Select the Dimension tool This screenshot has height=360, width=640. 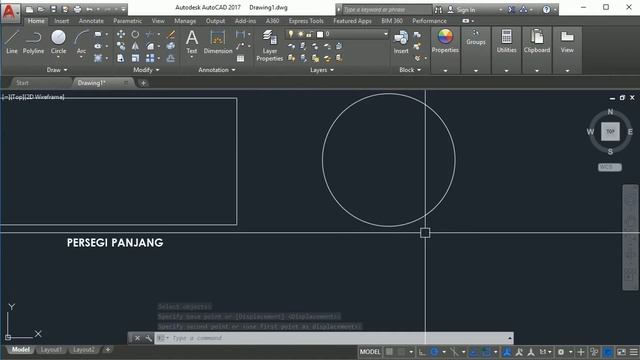[218, 42]
